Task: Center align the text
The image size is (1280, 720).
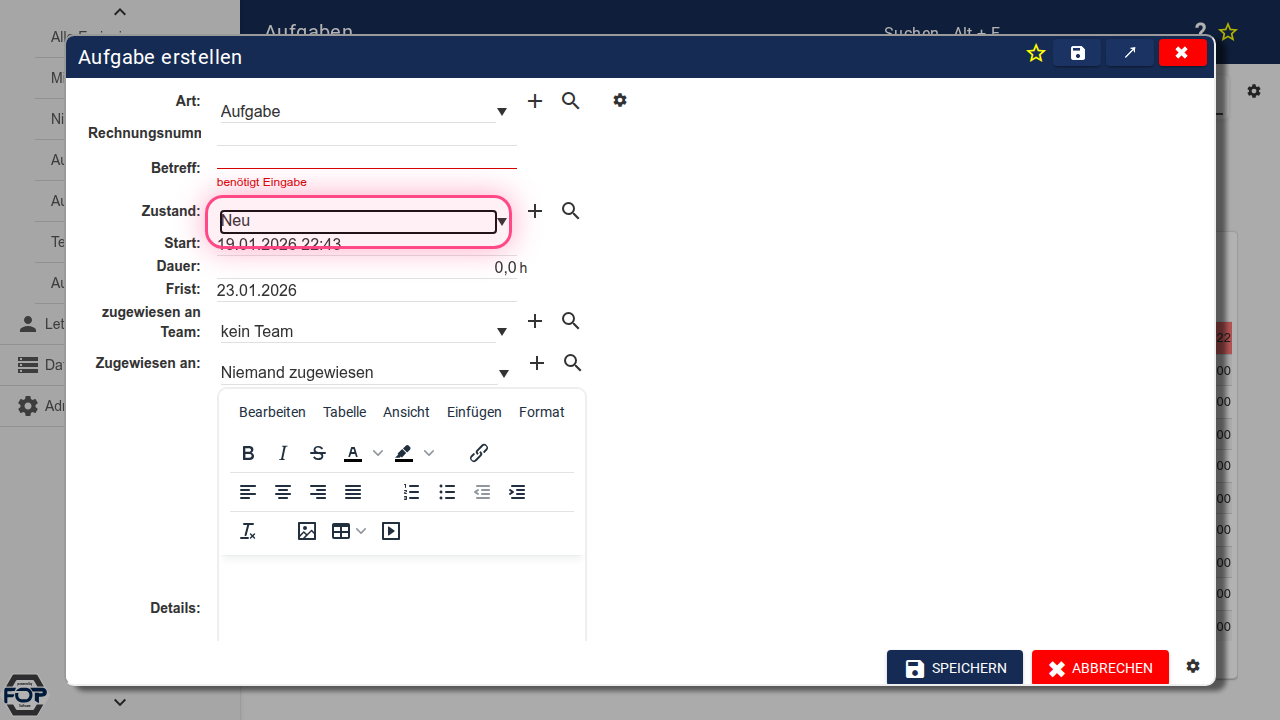Action: [x=283, y=492]
